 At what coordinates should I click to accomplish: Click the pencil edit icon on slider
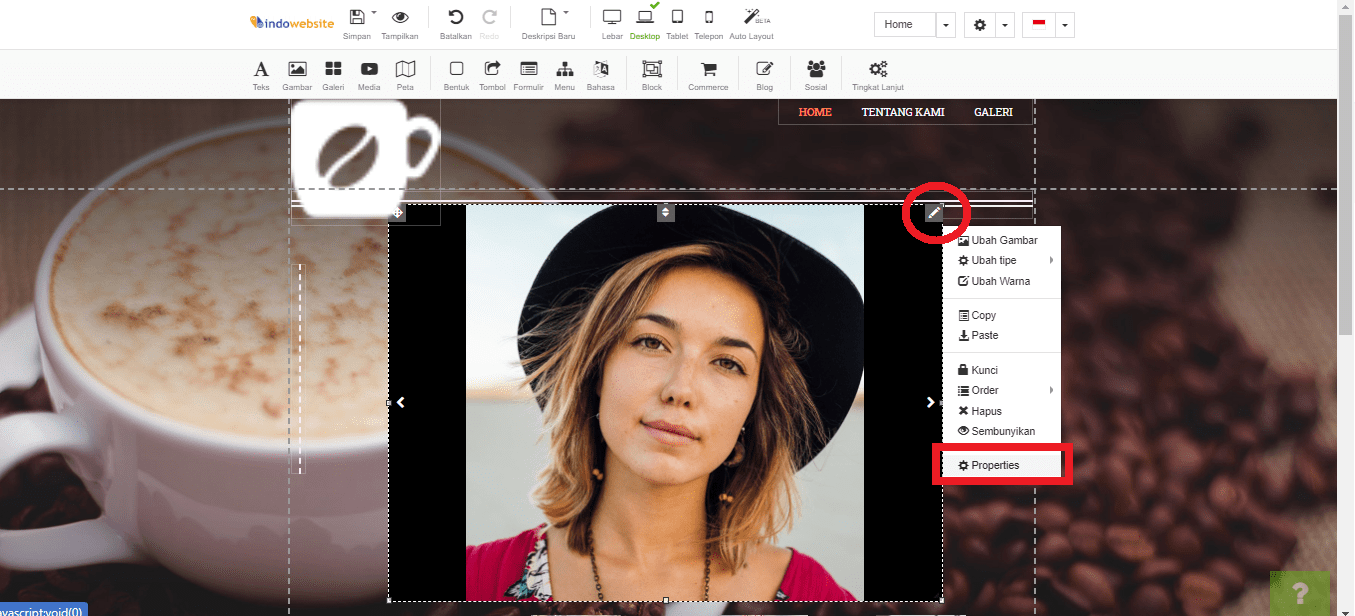pos(933,212)
